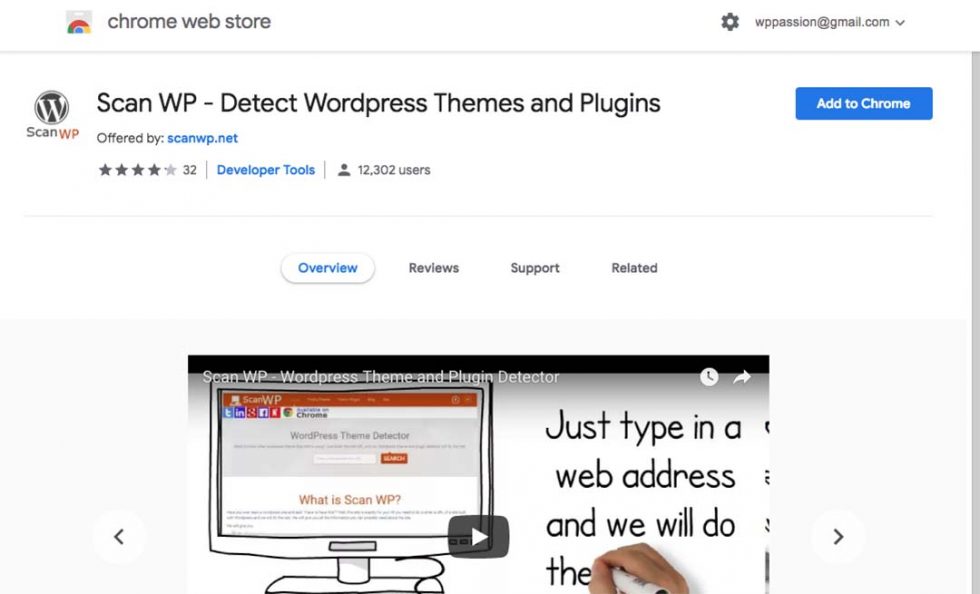The height and width of the screenshot is (594, 980).
Task: Switch to the Support tab
Action: coord(534,268)
